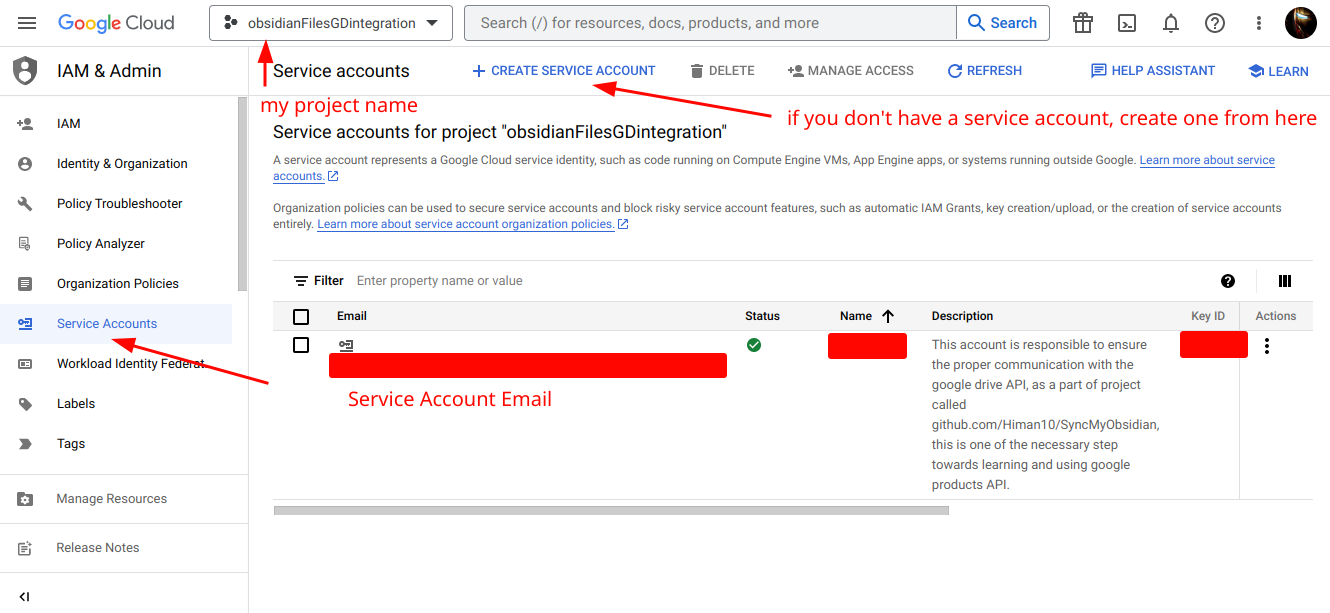Sort by Status column header

762,316
